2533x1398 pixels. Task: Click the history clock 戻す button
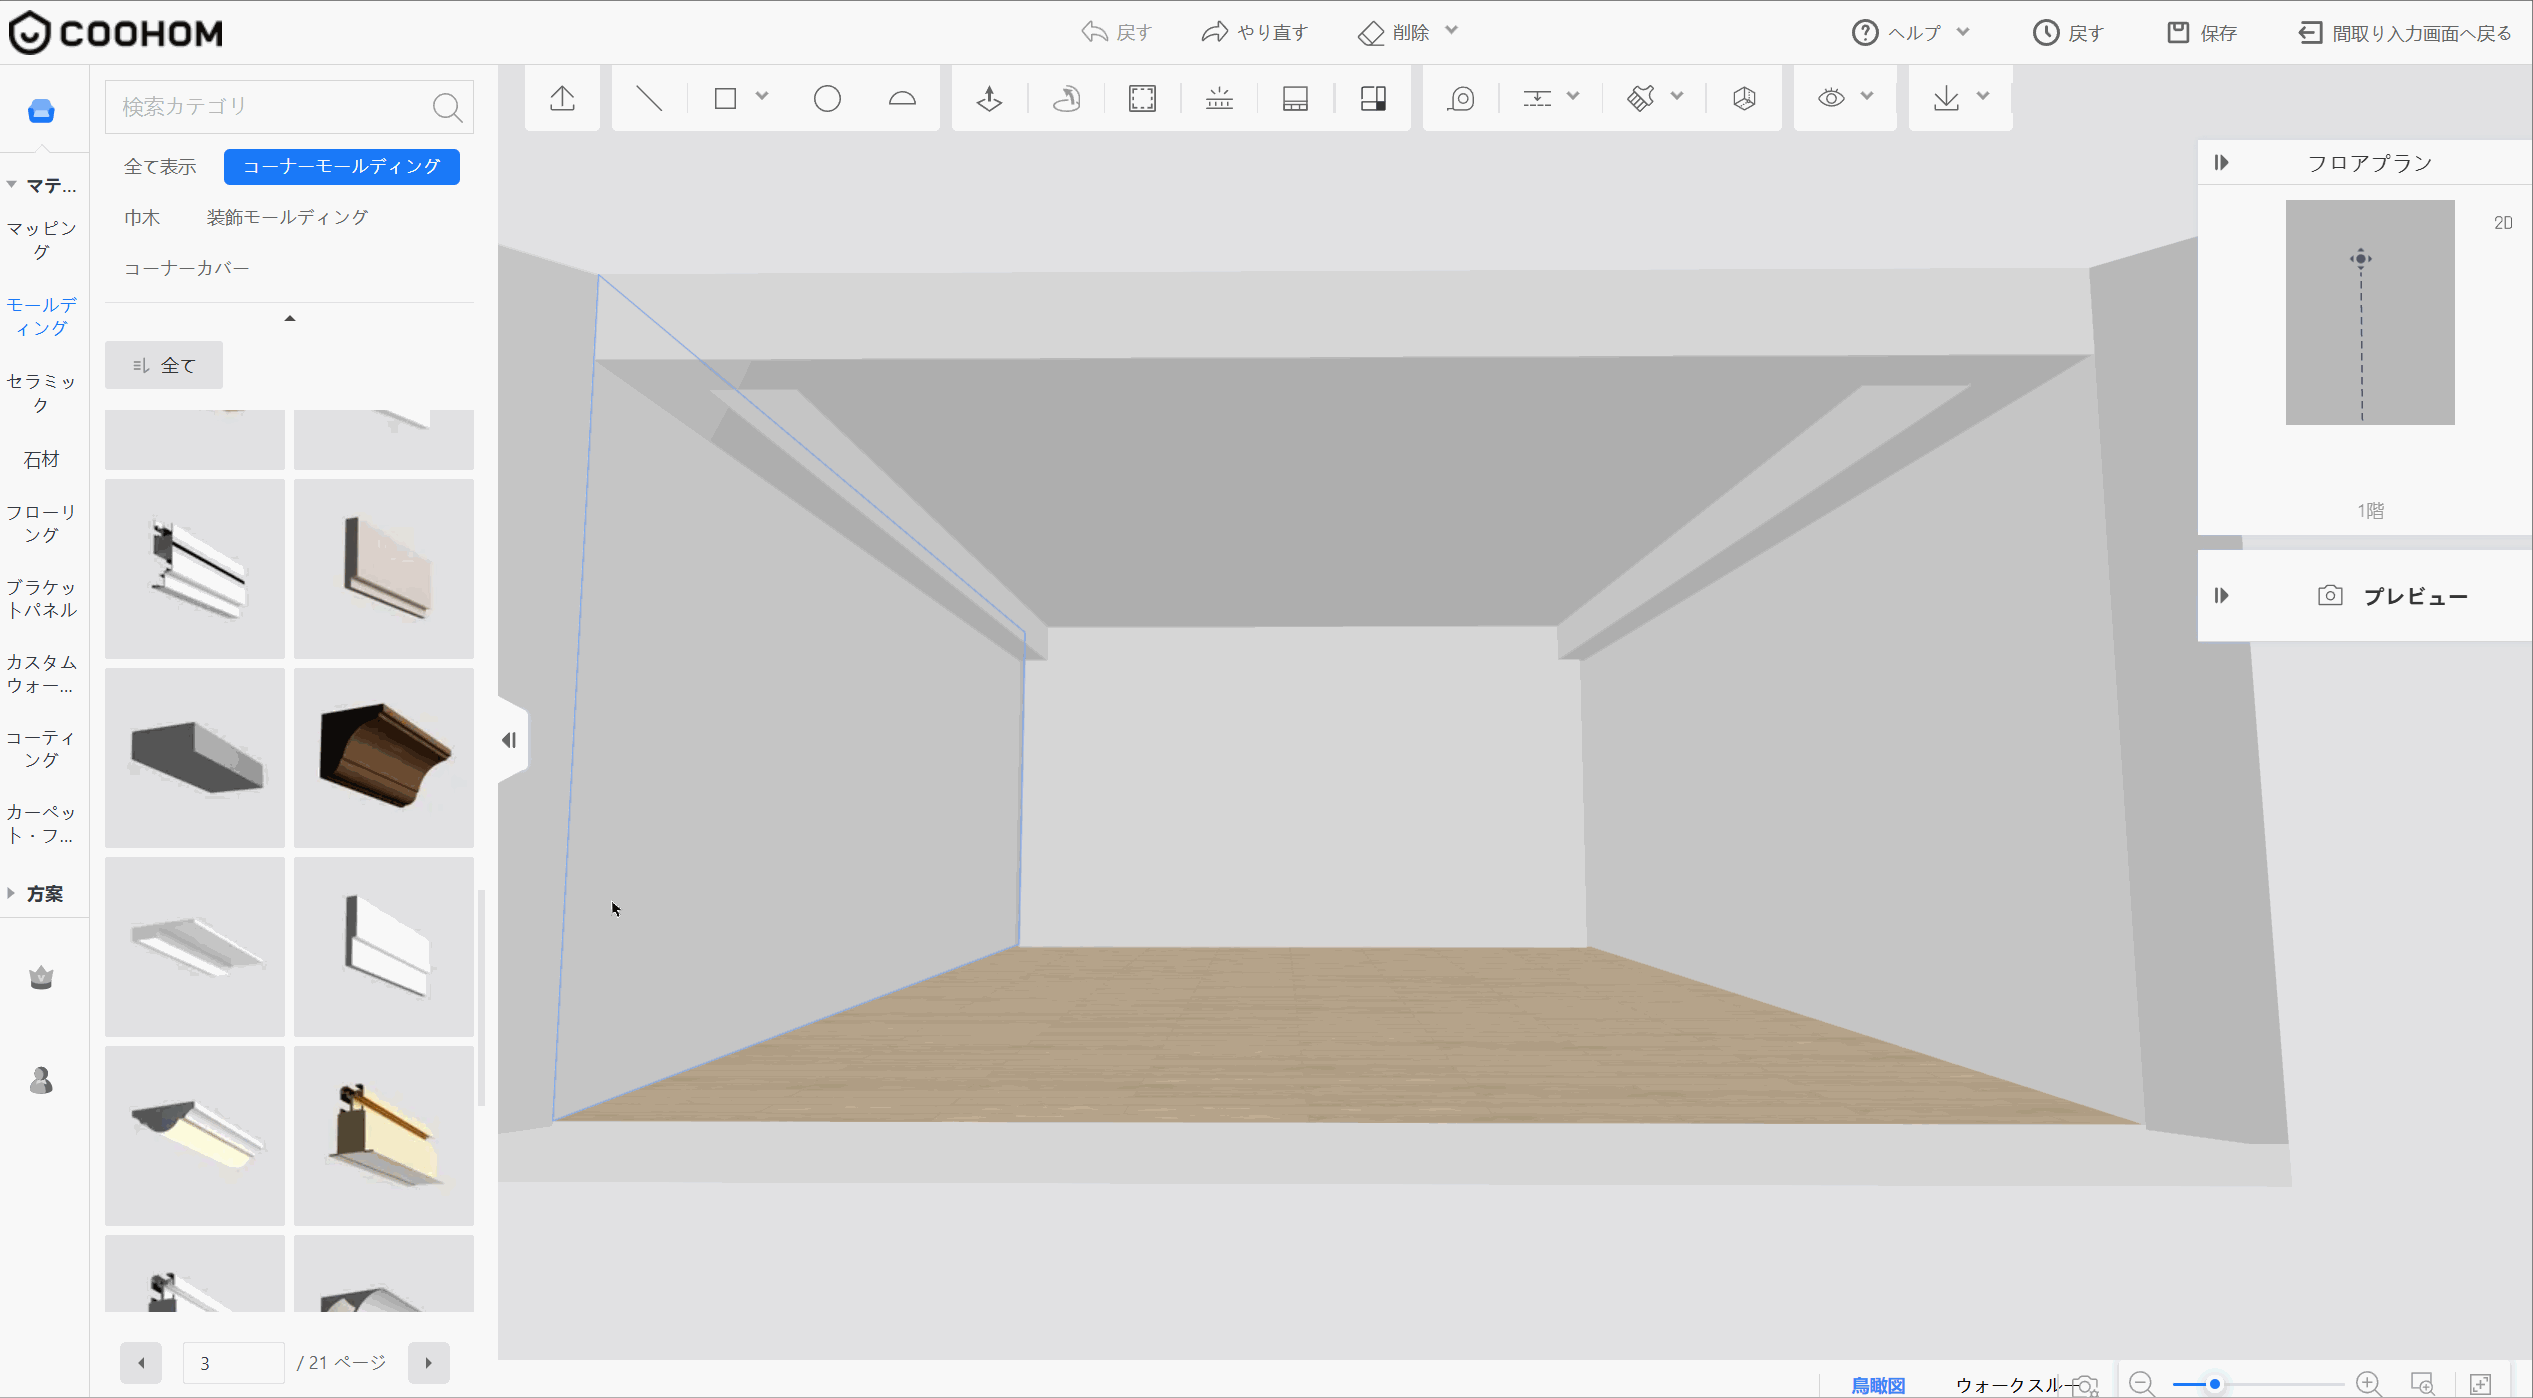tap(2068, 33)
